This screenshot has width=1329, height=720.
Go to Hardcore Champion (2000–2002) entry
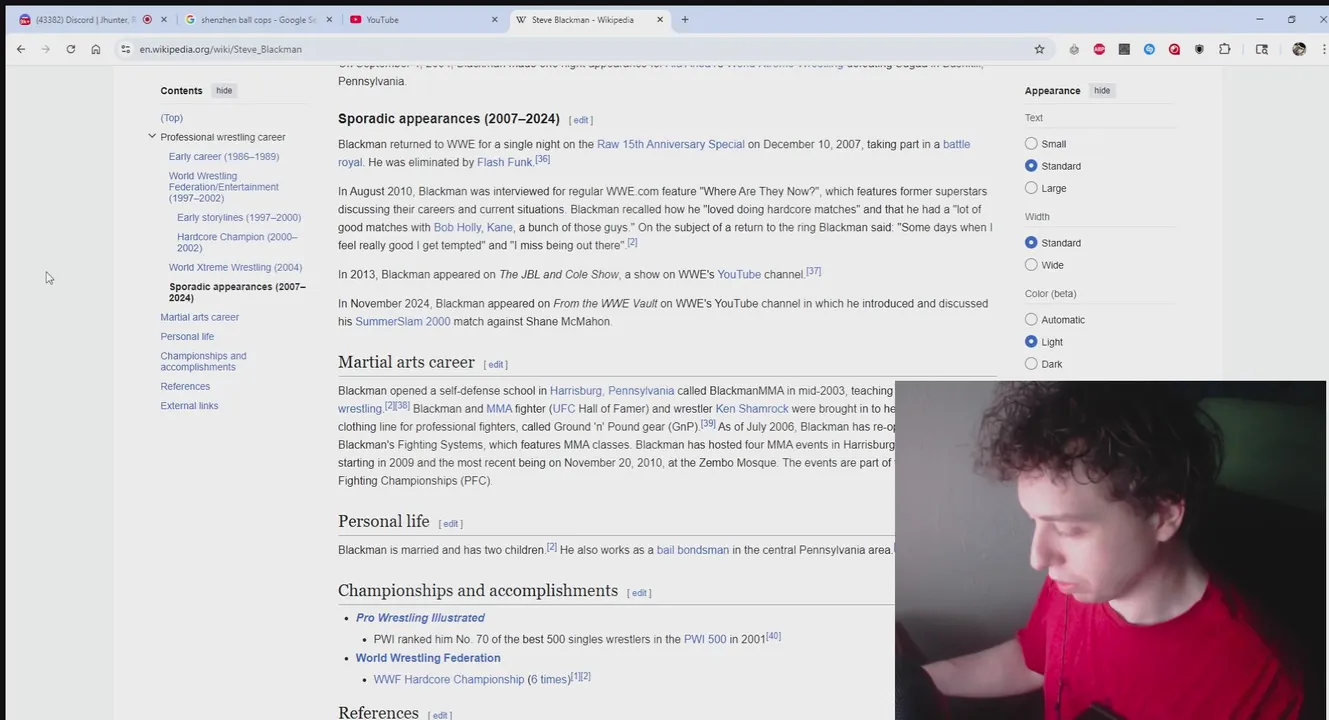click(237, 242)
